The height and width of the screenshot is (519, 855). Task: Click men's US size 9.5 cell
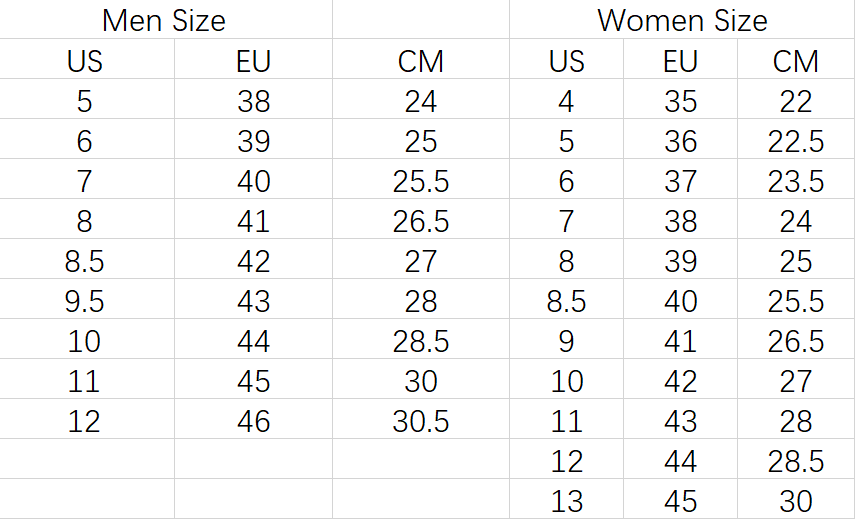(84, 301)
